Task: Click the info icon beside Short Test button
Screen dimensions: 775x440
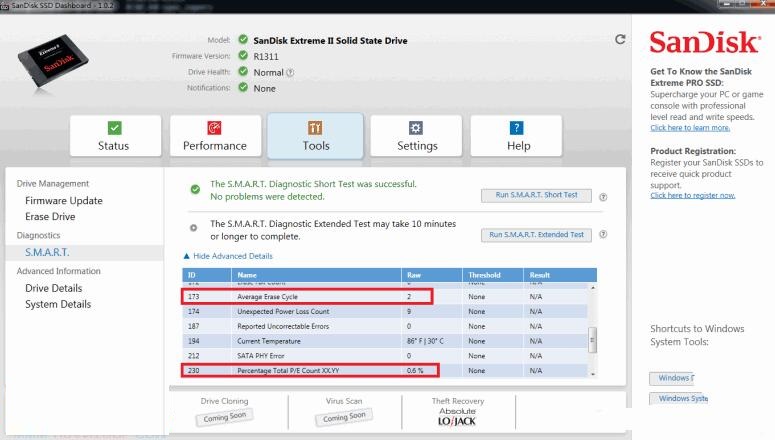Action: 601,195
